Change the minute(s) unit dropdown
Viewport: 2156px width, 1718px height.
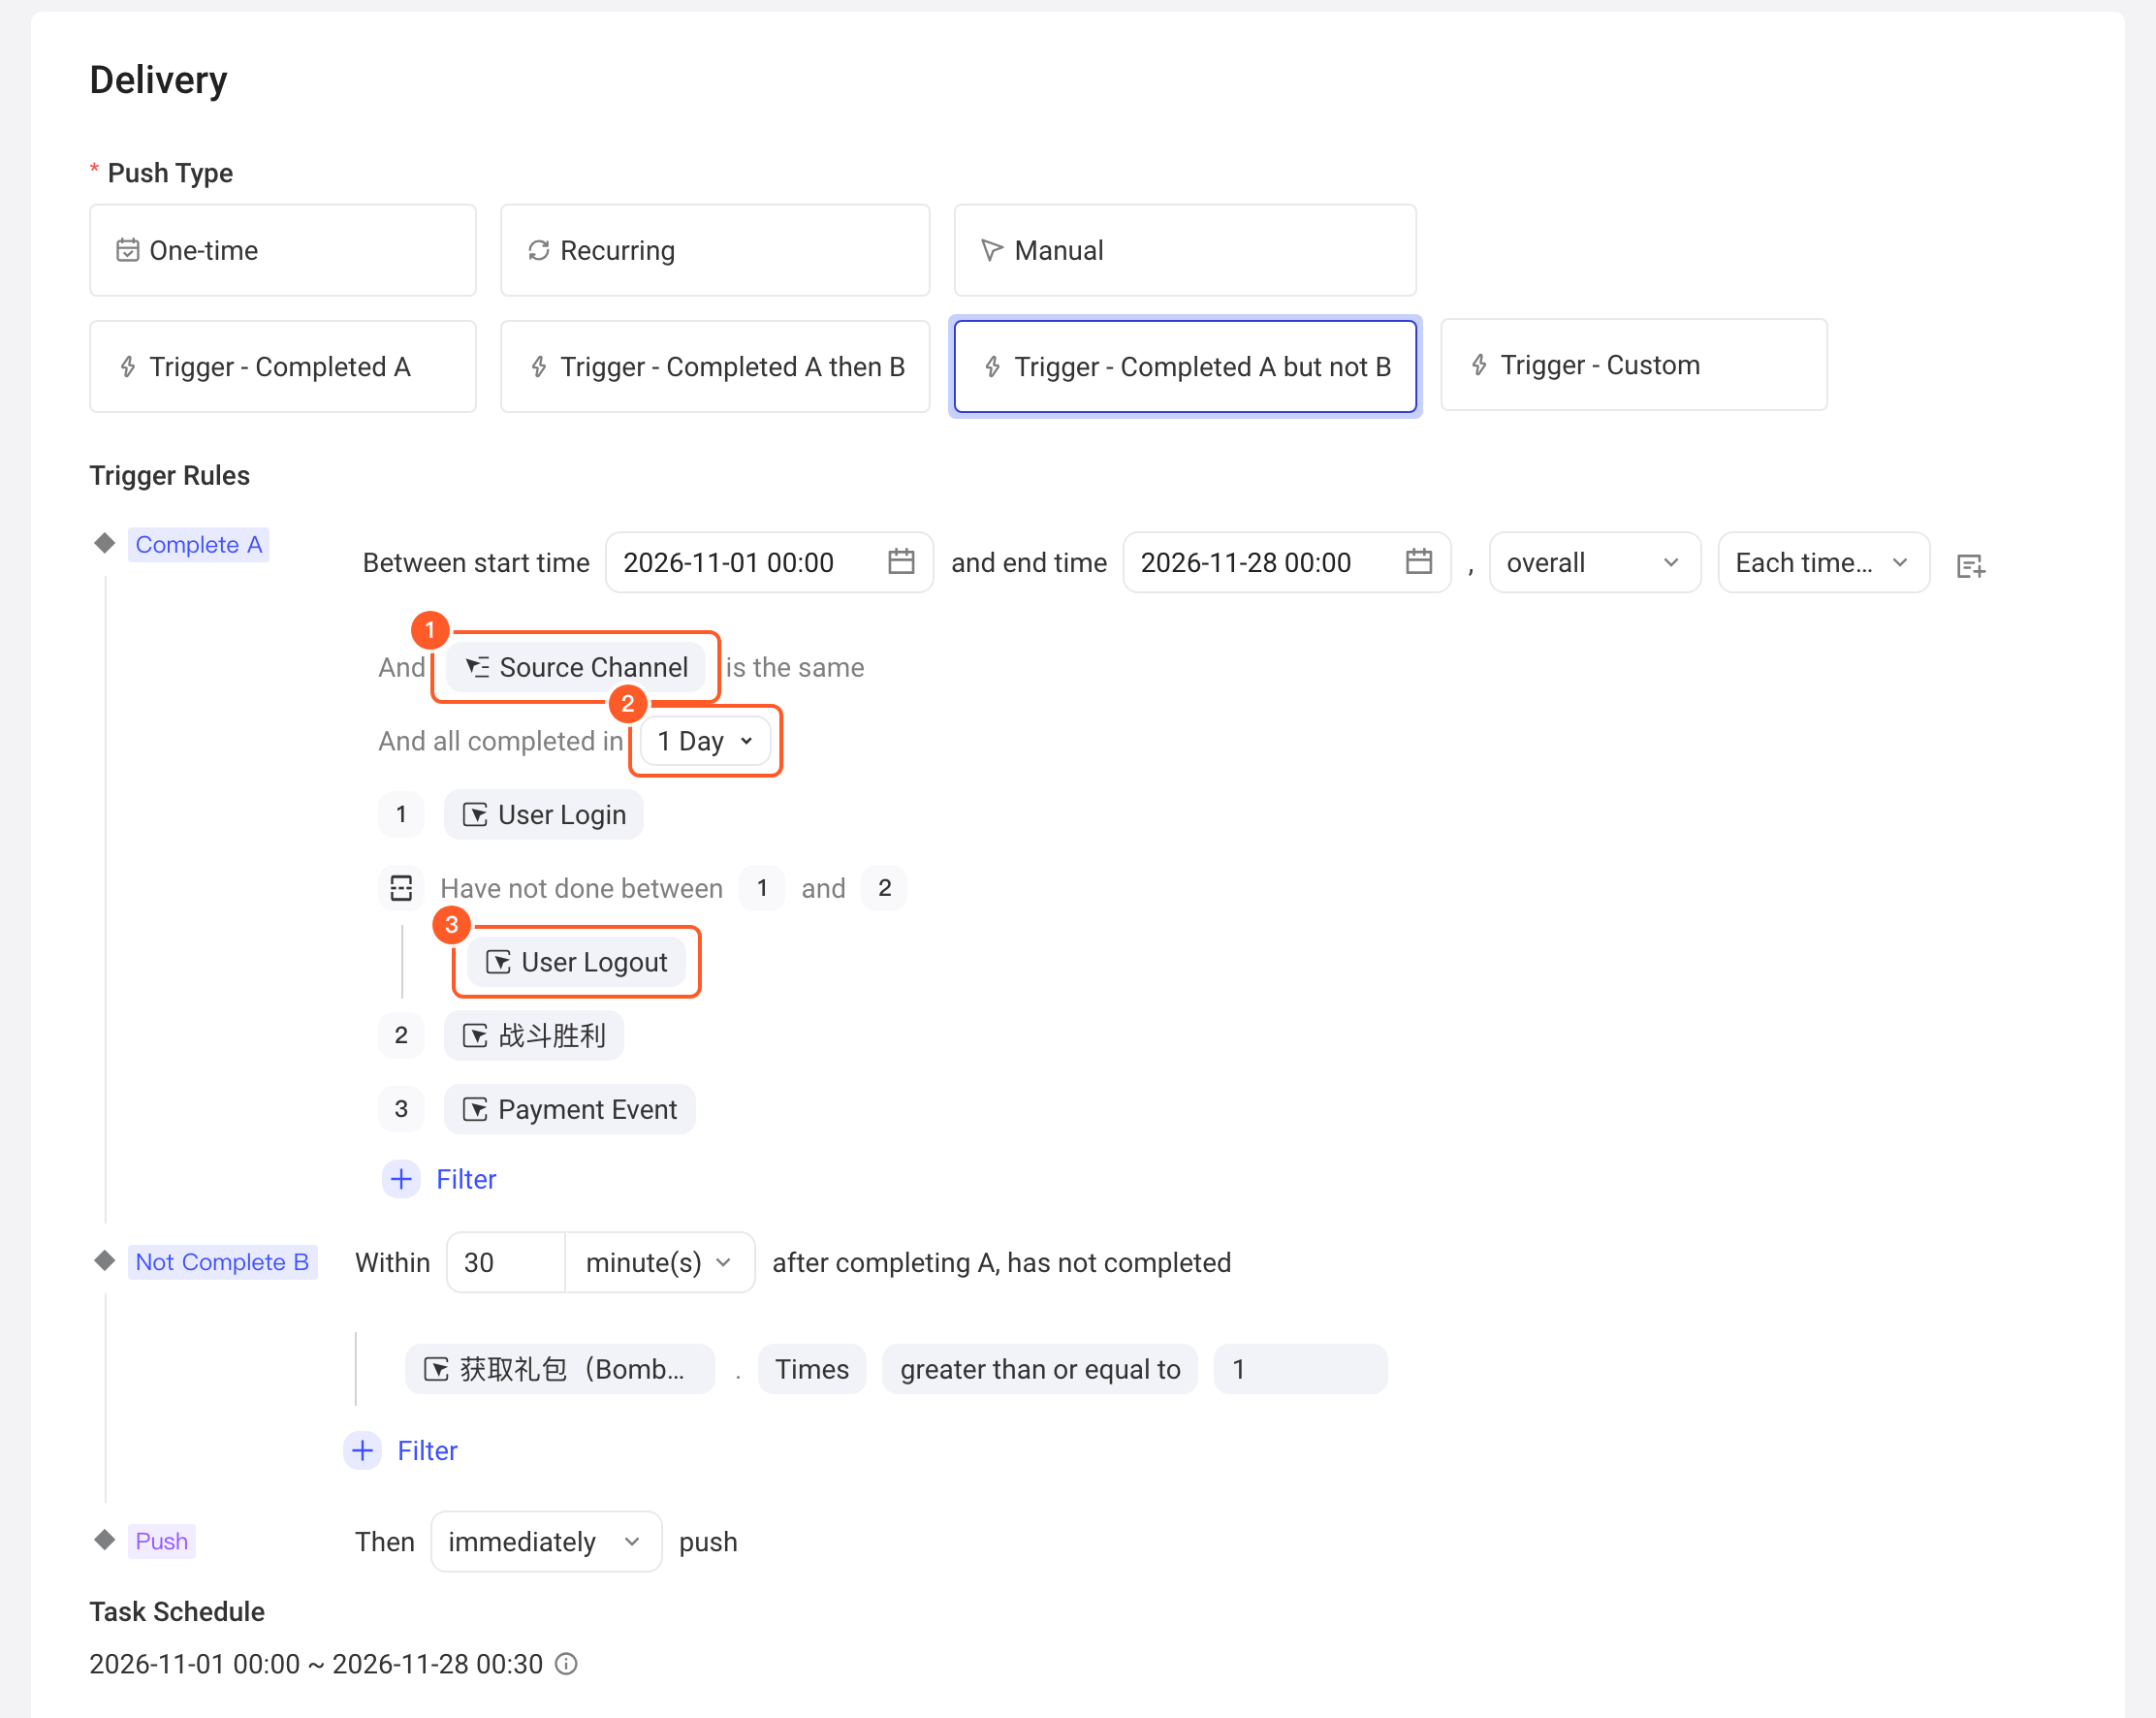pyautogui.click(x=660, y=1262)
